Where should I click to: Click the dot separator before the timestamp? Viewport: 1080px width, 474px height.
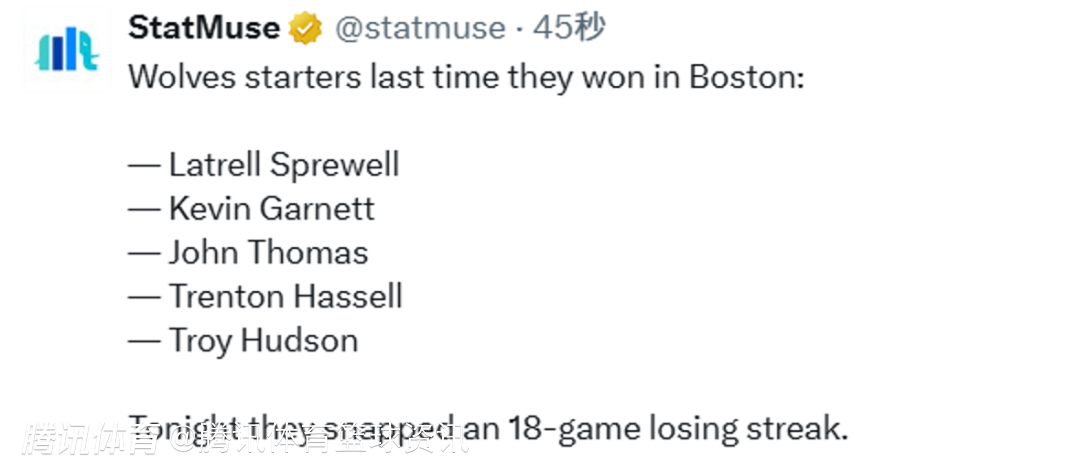click(519, 29)
